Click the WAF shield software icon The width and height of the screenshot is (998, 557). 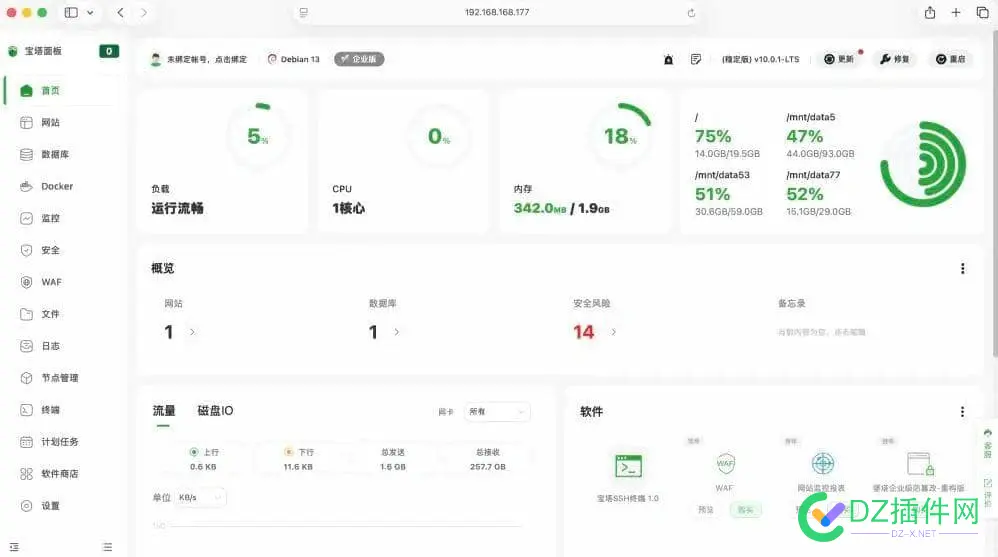[x=725, y=464]
